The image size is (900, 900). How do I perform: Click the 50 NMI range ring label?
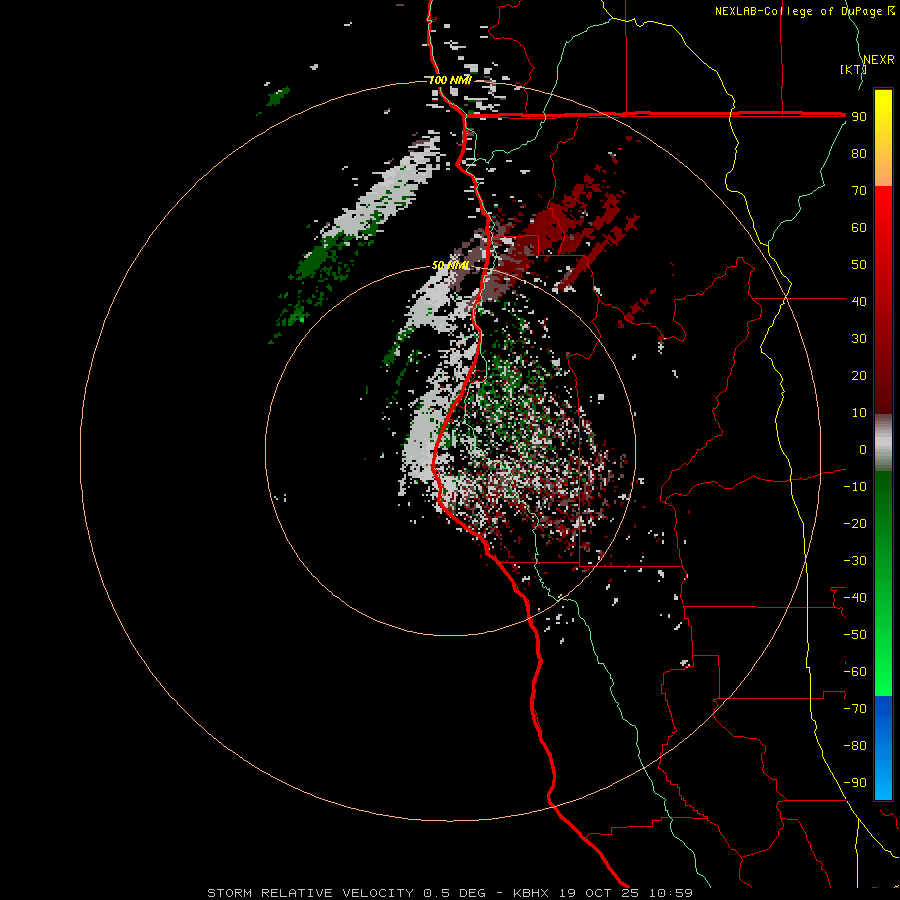tap(451, 265)
